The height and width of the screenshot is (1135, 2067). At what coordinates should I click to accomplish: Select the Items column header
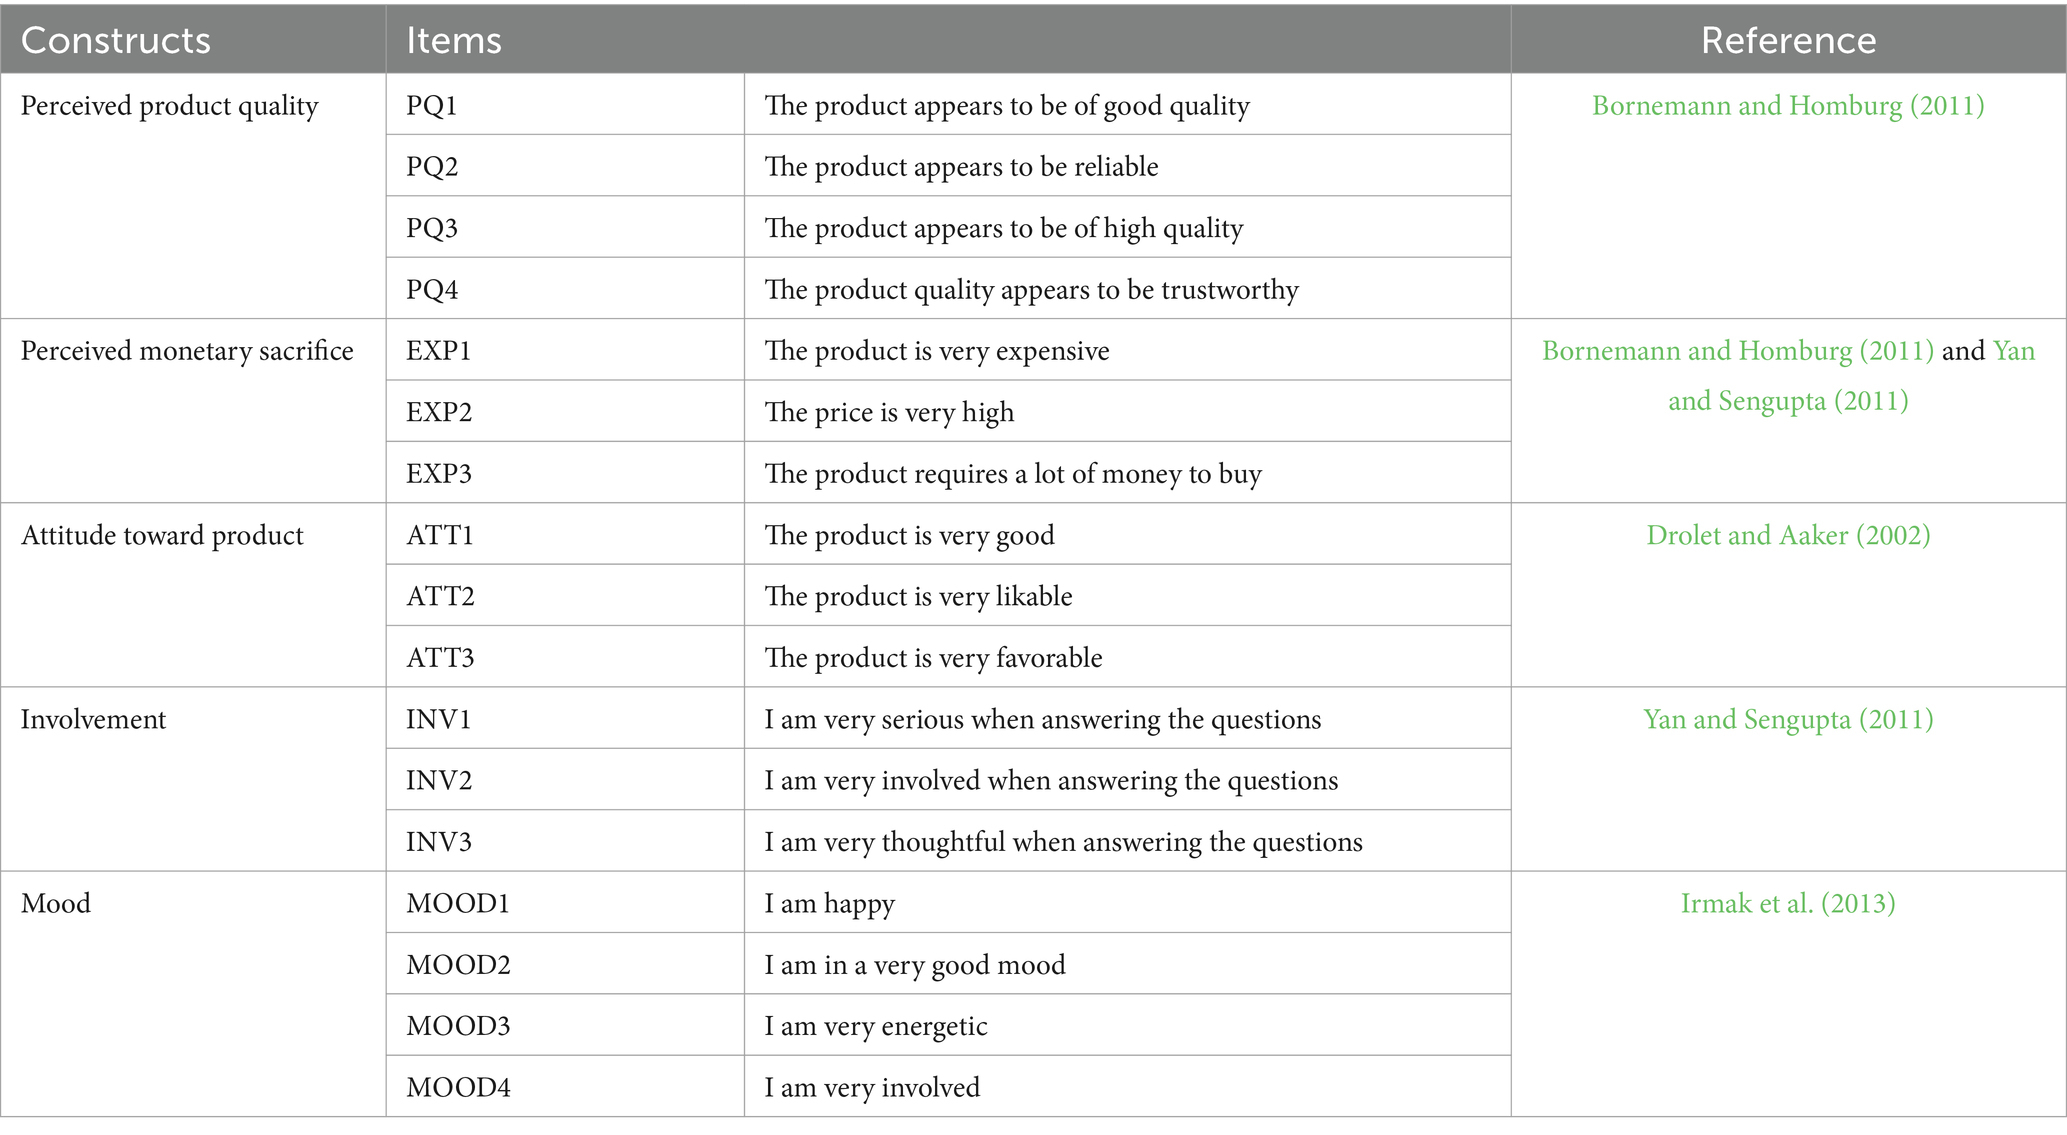[x=948, y=40]
